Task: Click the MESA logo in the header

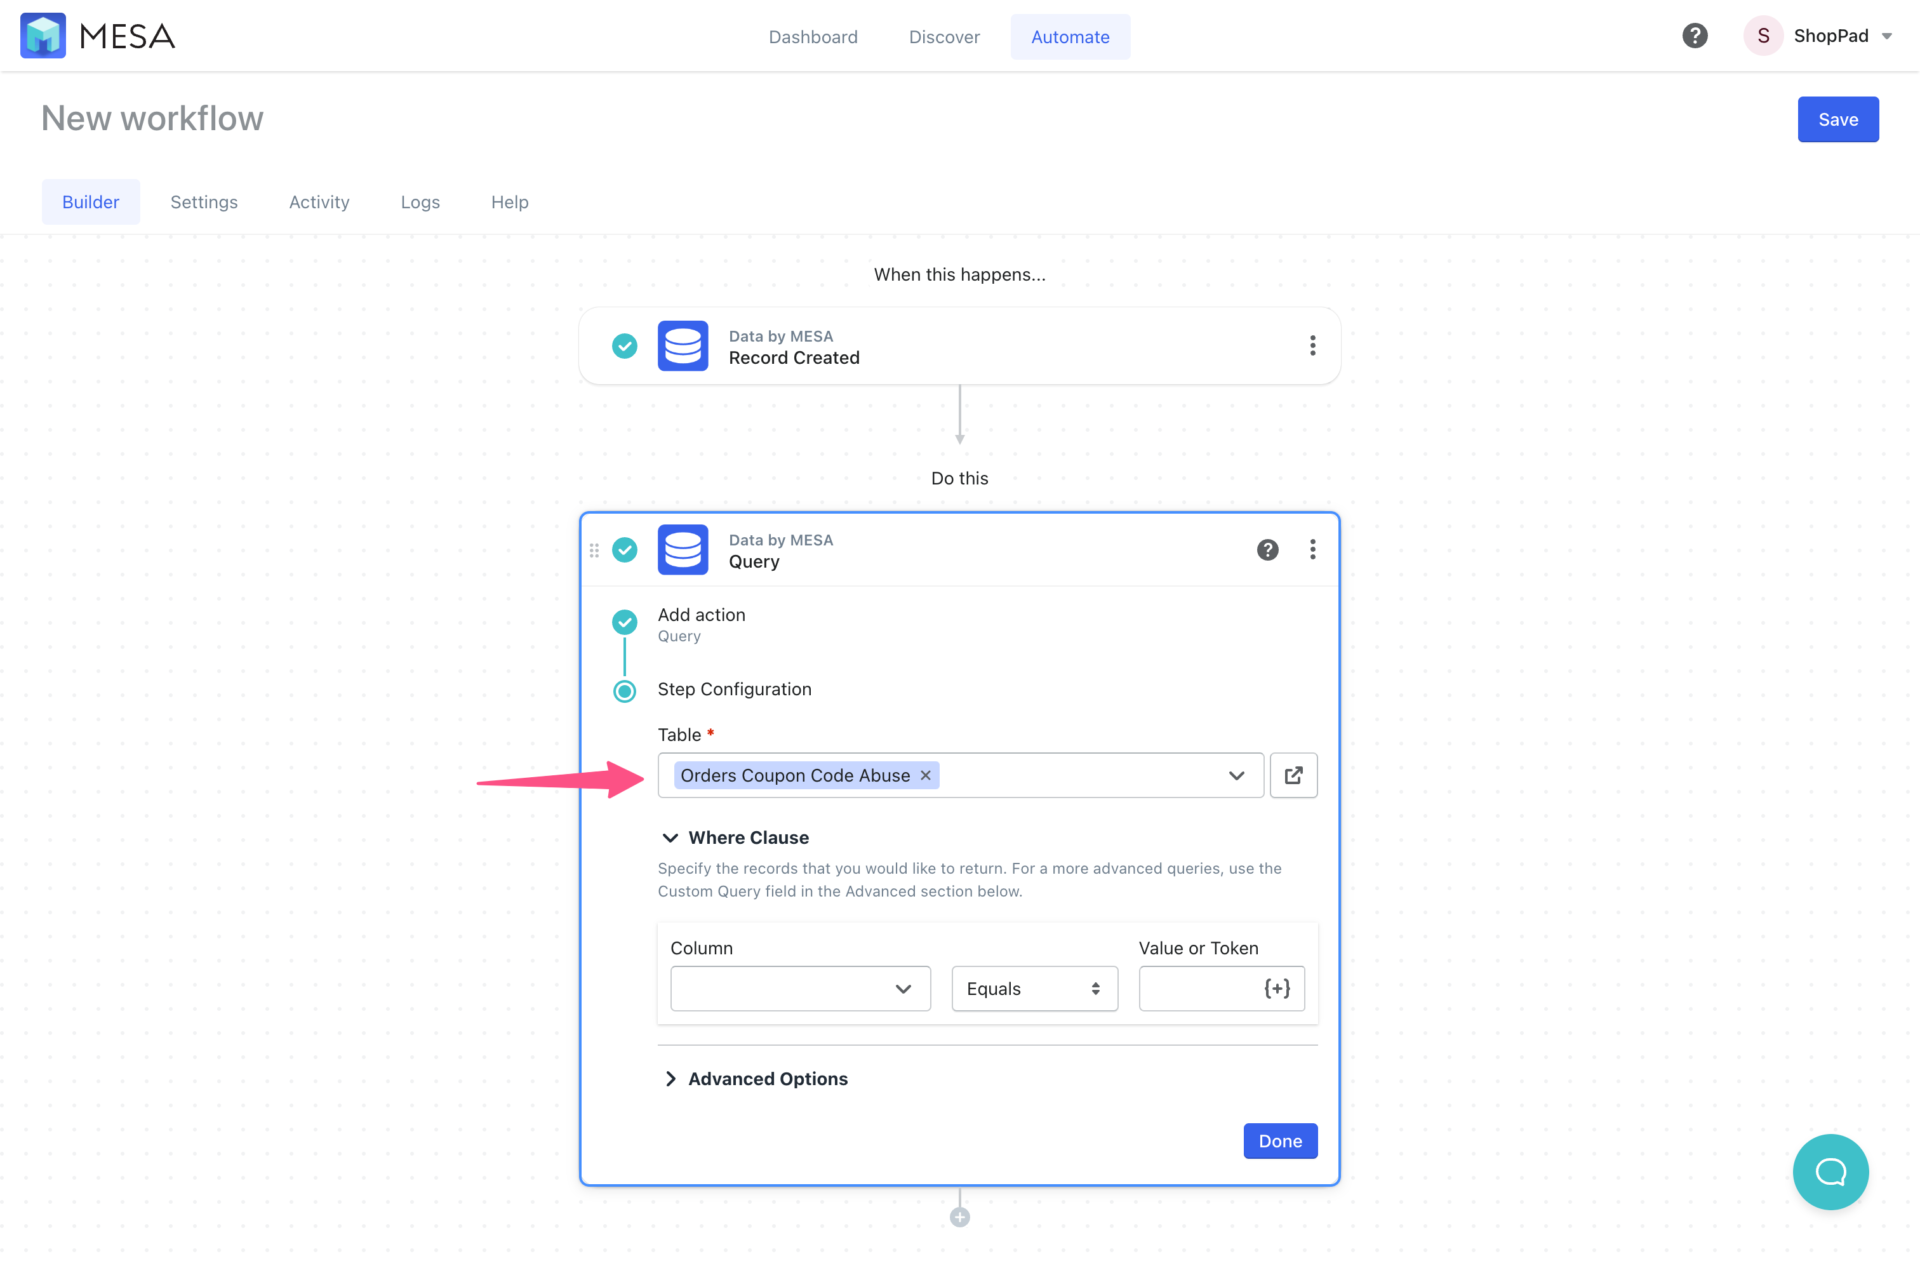Action: click(x=43, y=35)
